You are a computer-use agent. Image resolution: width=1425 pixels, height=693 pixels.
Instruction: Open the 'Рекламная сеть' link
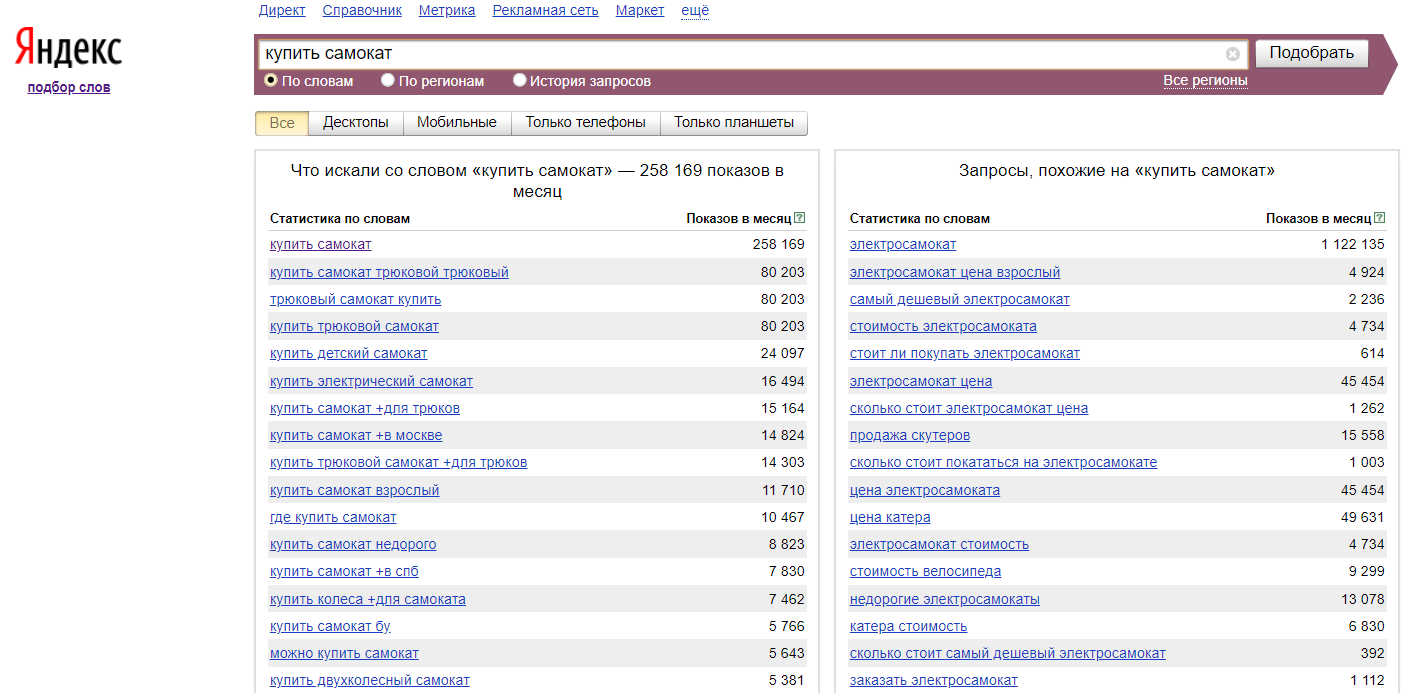pyautogui.click(x=546, y=10)
